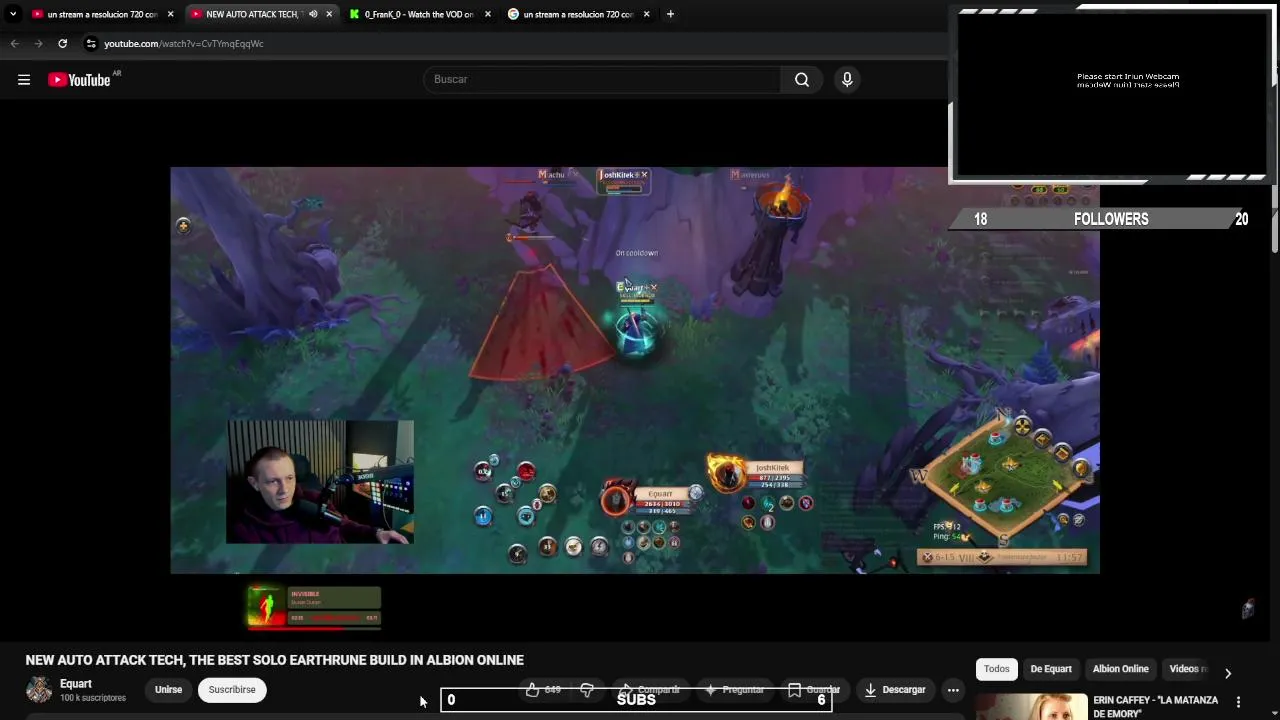The width and height of the screenshot is (1280, 720).
Task: Click the search magnifier button
Action: (802, 79)
